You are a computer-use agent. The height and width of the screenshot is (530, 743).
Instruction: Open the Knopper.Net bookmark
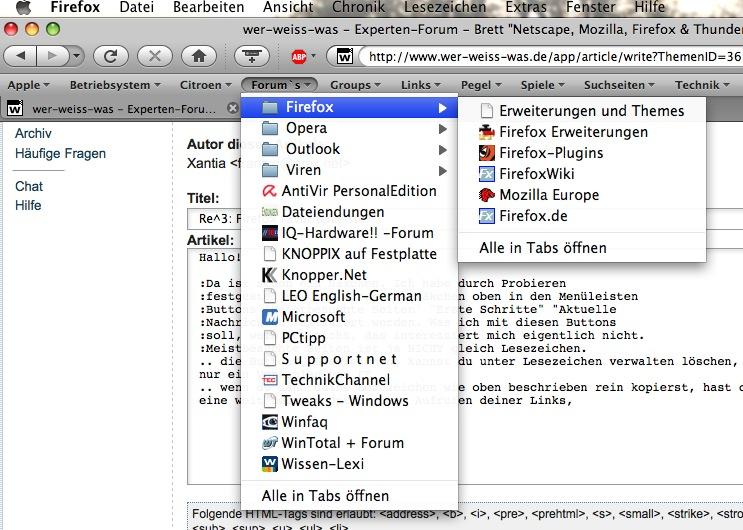(x=324, y=275)
